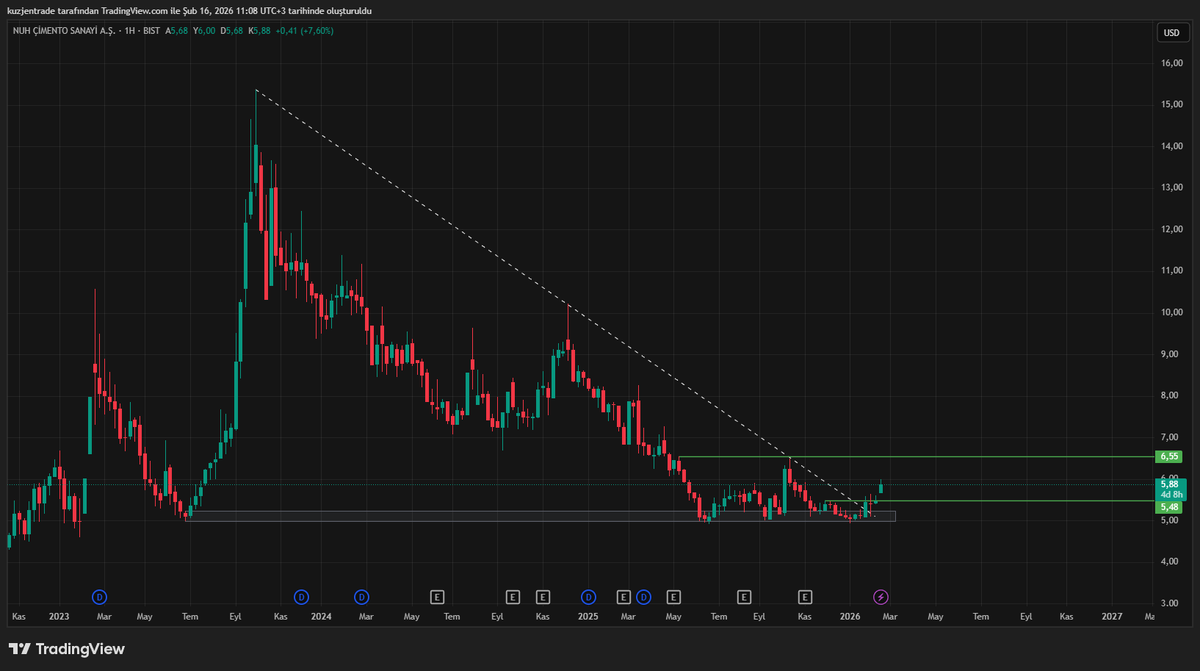Click the 6,55 green price label
This screenshot has height=671, width=1200.
(x=1169, y=456)
